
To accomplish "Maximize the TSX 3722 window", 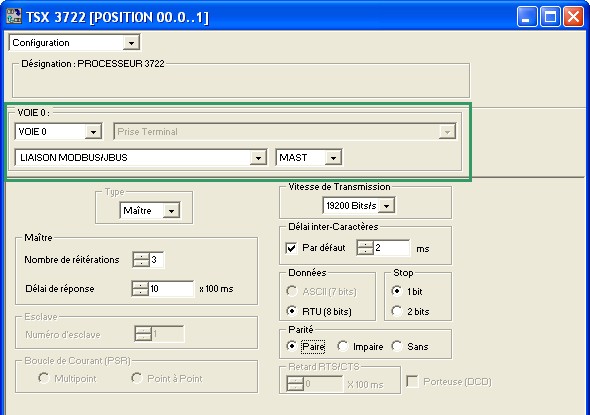I will [550, 17].
